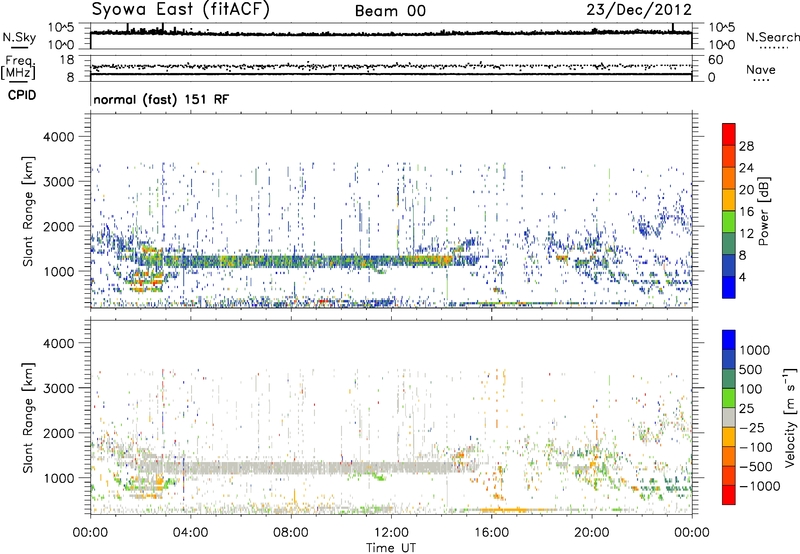This screenshot has width=800, height=554.
Task: Click the 'CPID' label
Action: pyautogui.click(x=22, y=95)
